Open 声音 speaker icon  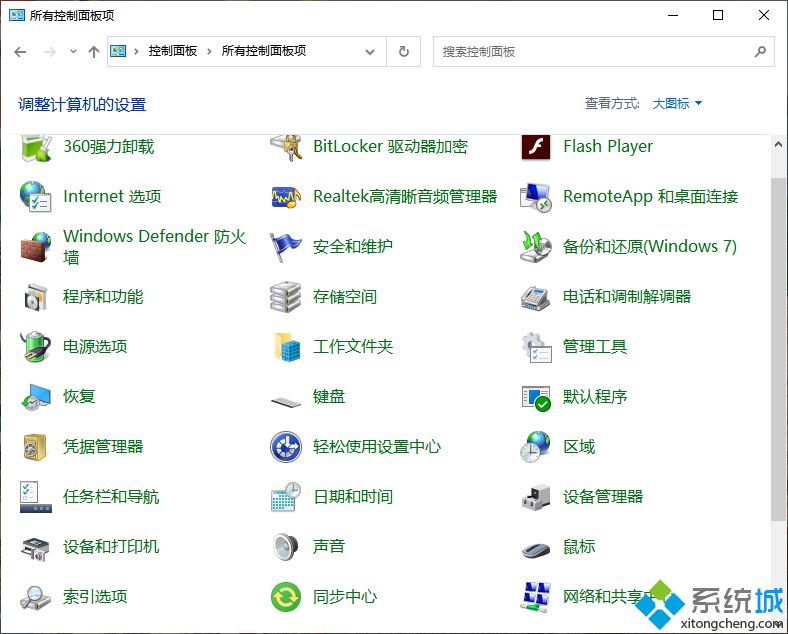click(x=285, y=547)
